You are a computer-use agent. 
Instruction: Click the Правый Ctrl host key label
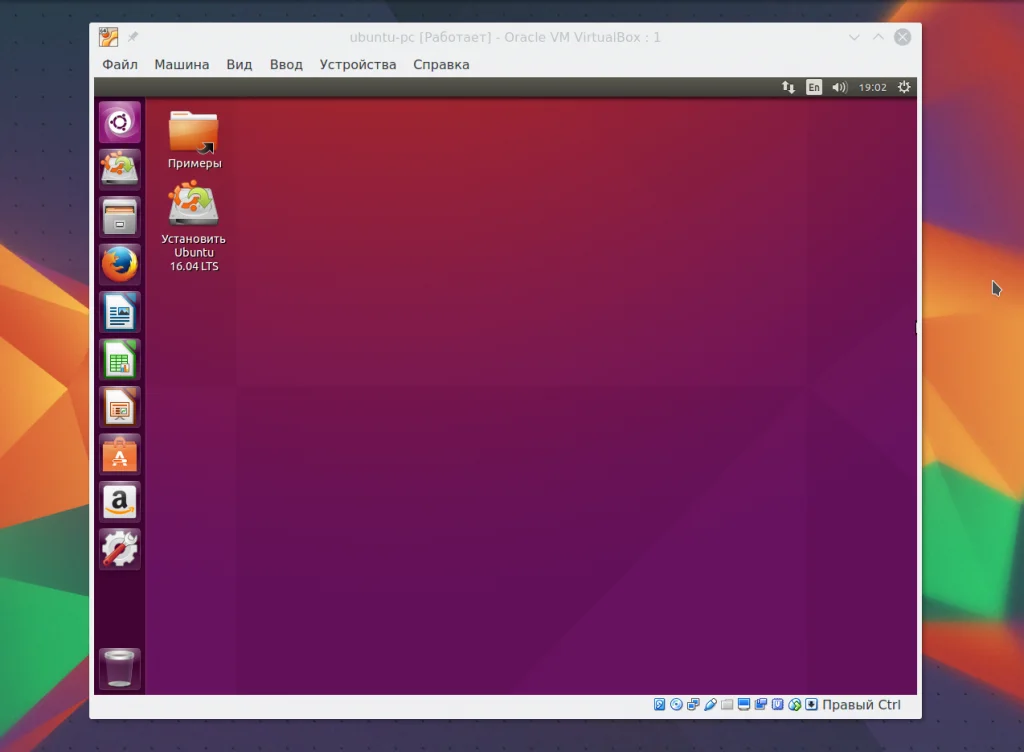pos(861,705)
